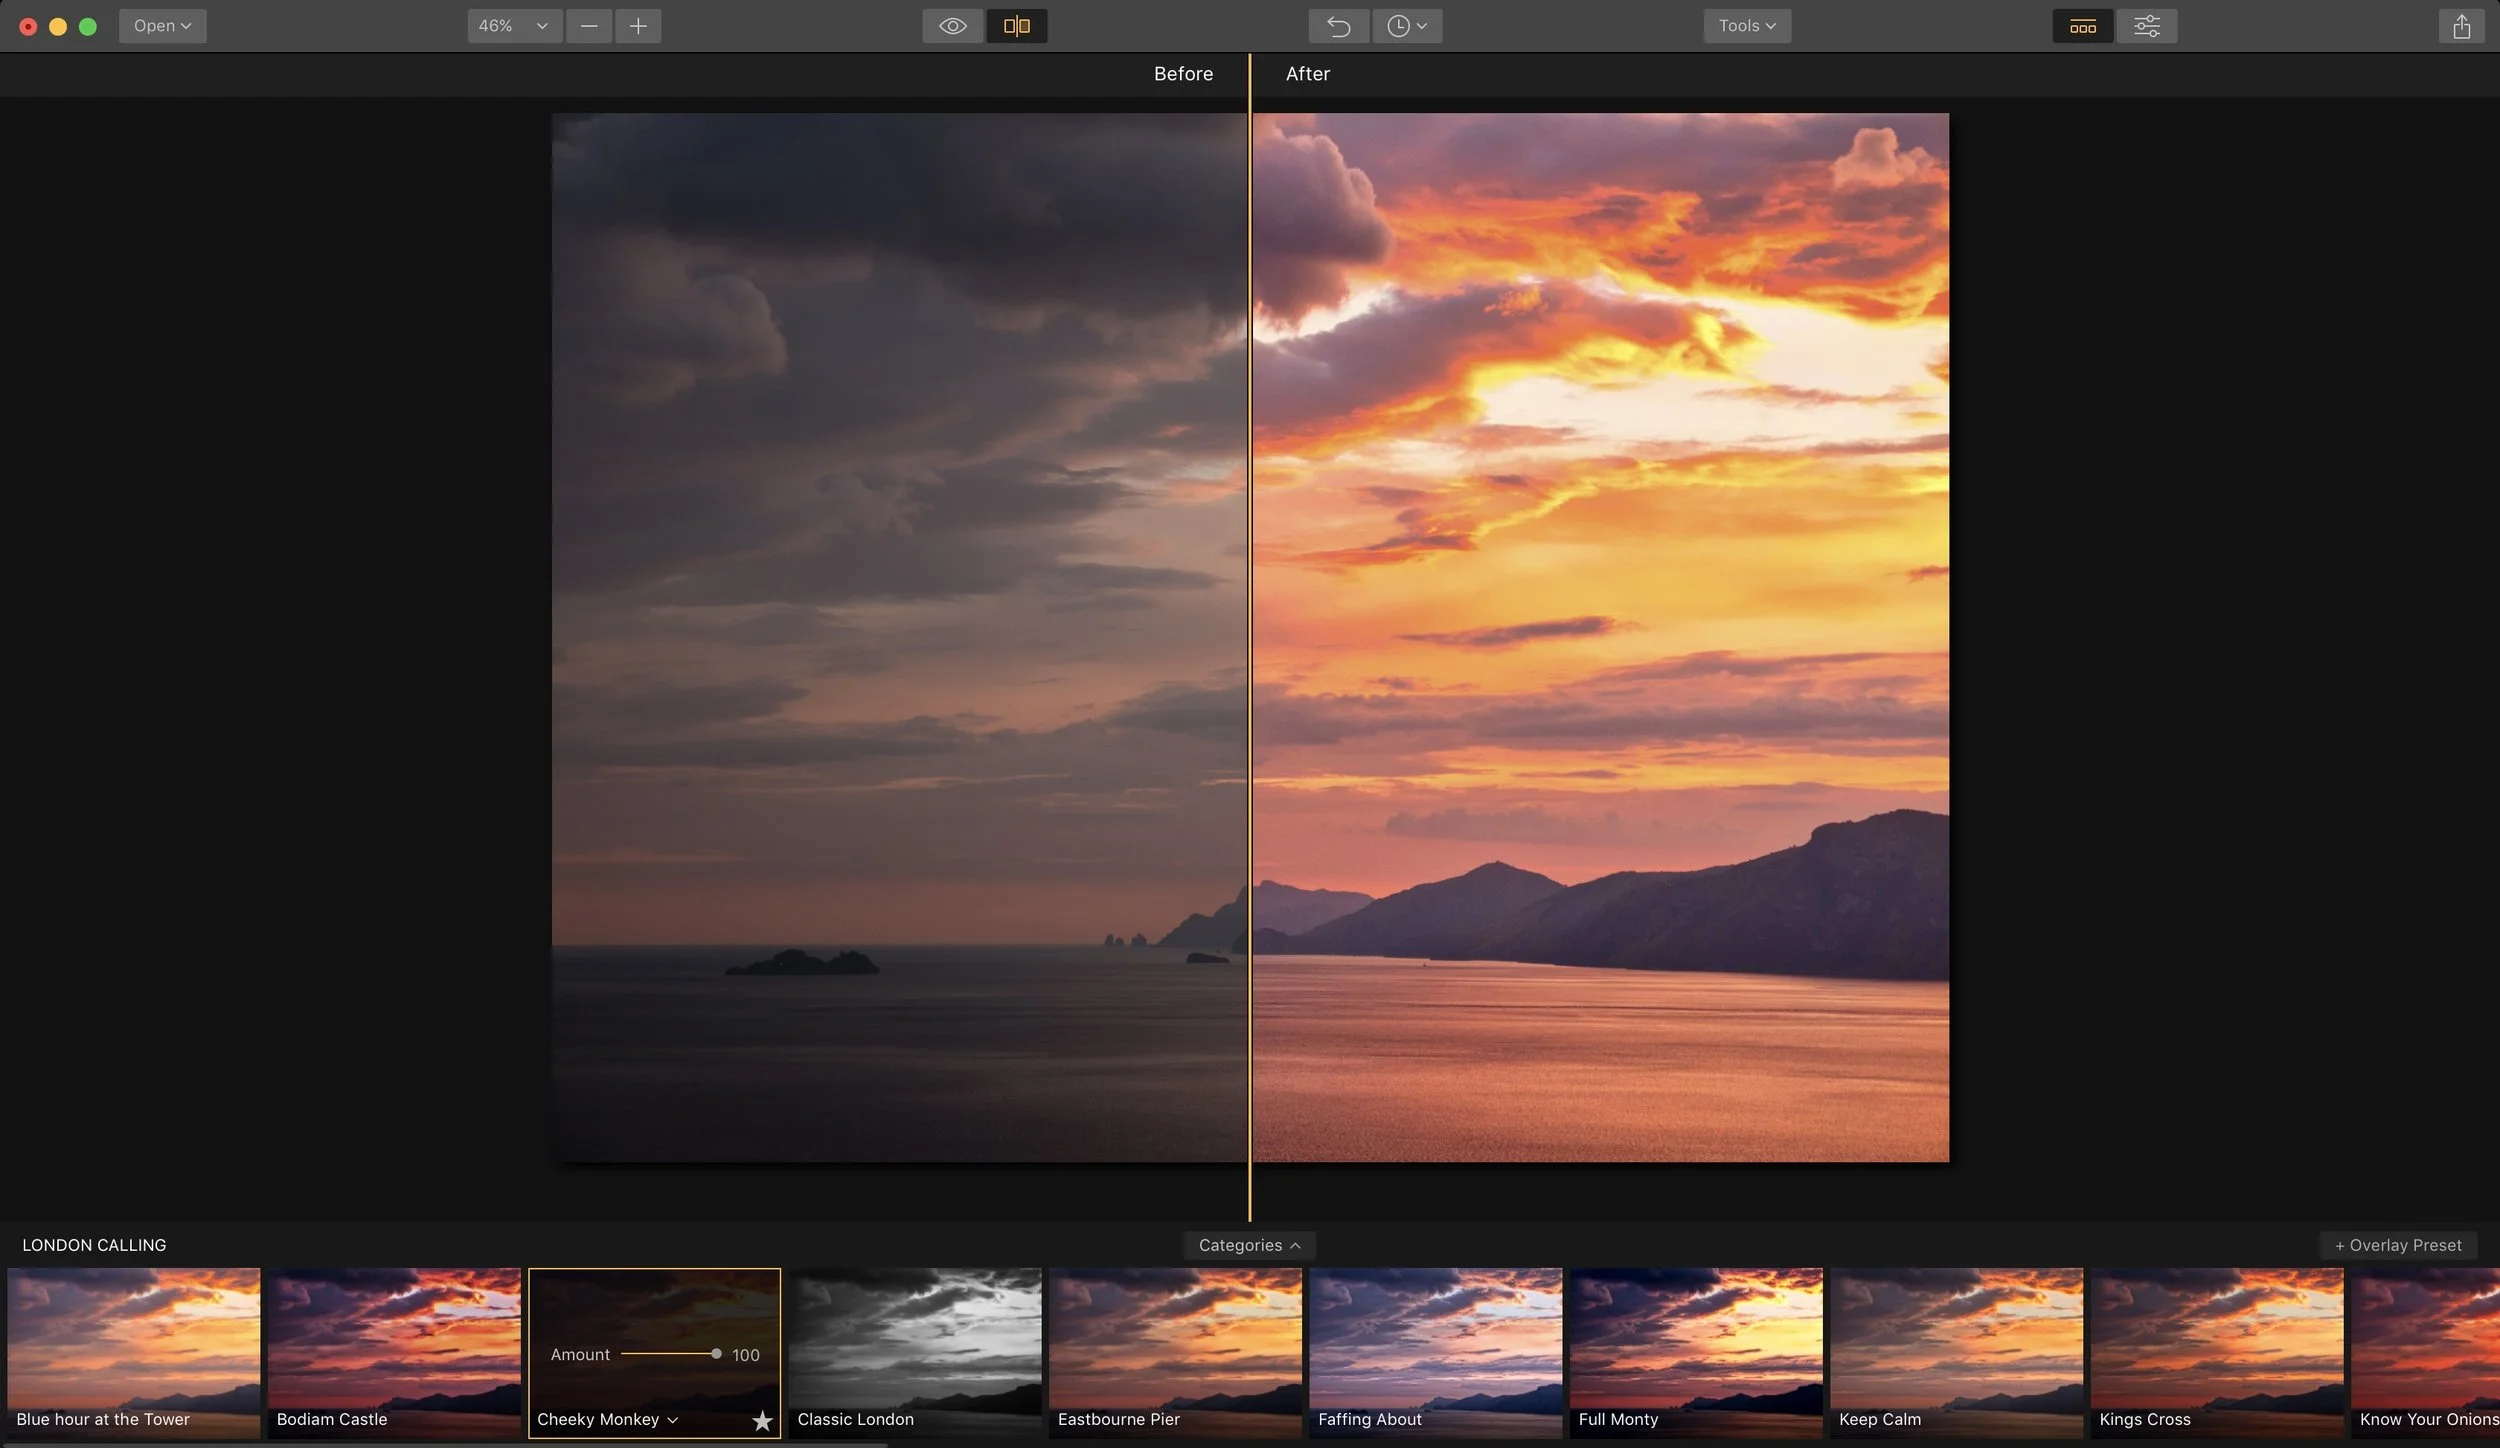The height and width of the screenshot is (1448, 2500).
Task: Click the zoom in plus button
Action: click(x=638, y=26)
